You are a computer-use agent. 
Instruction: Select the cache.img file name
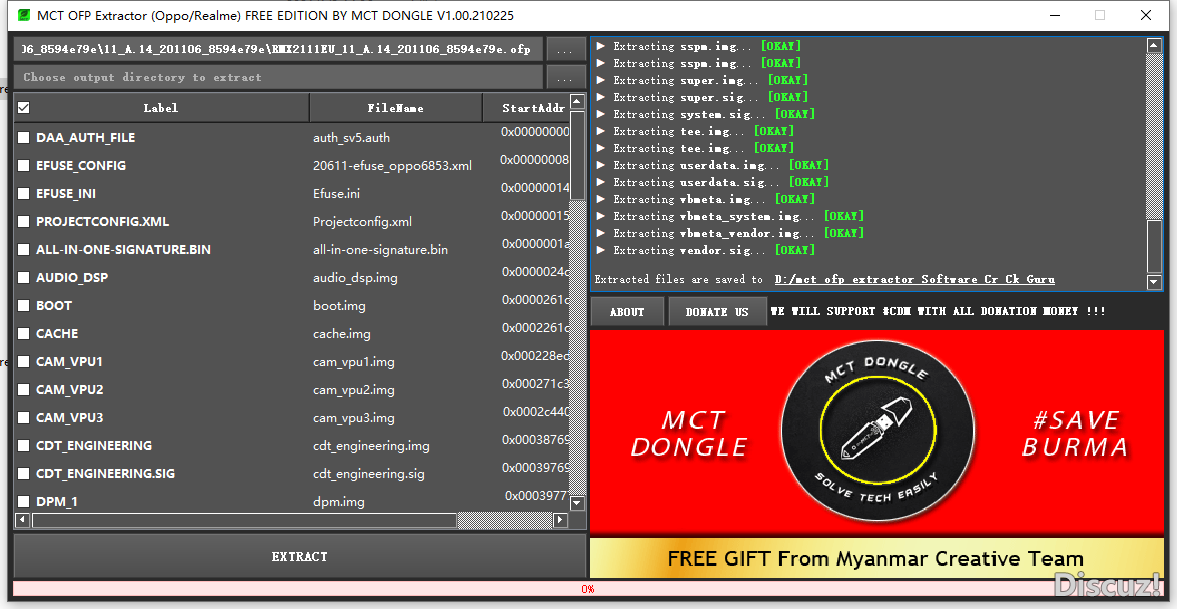pos(342,334)
